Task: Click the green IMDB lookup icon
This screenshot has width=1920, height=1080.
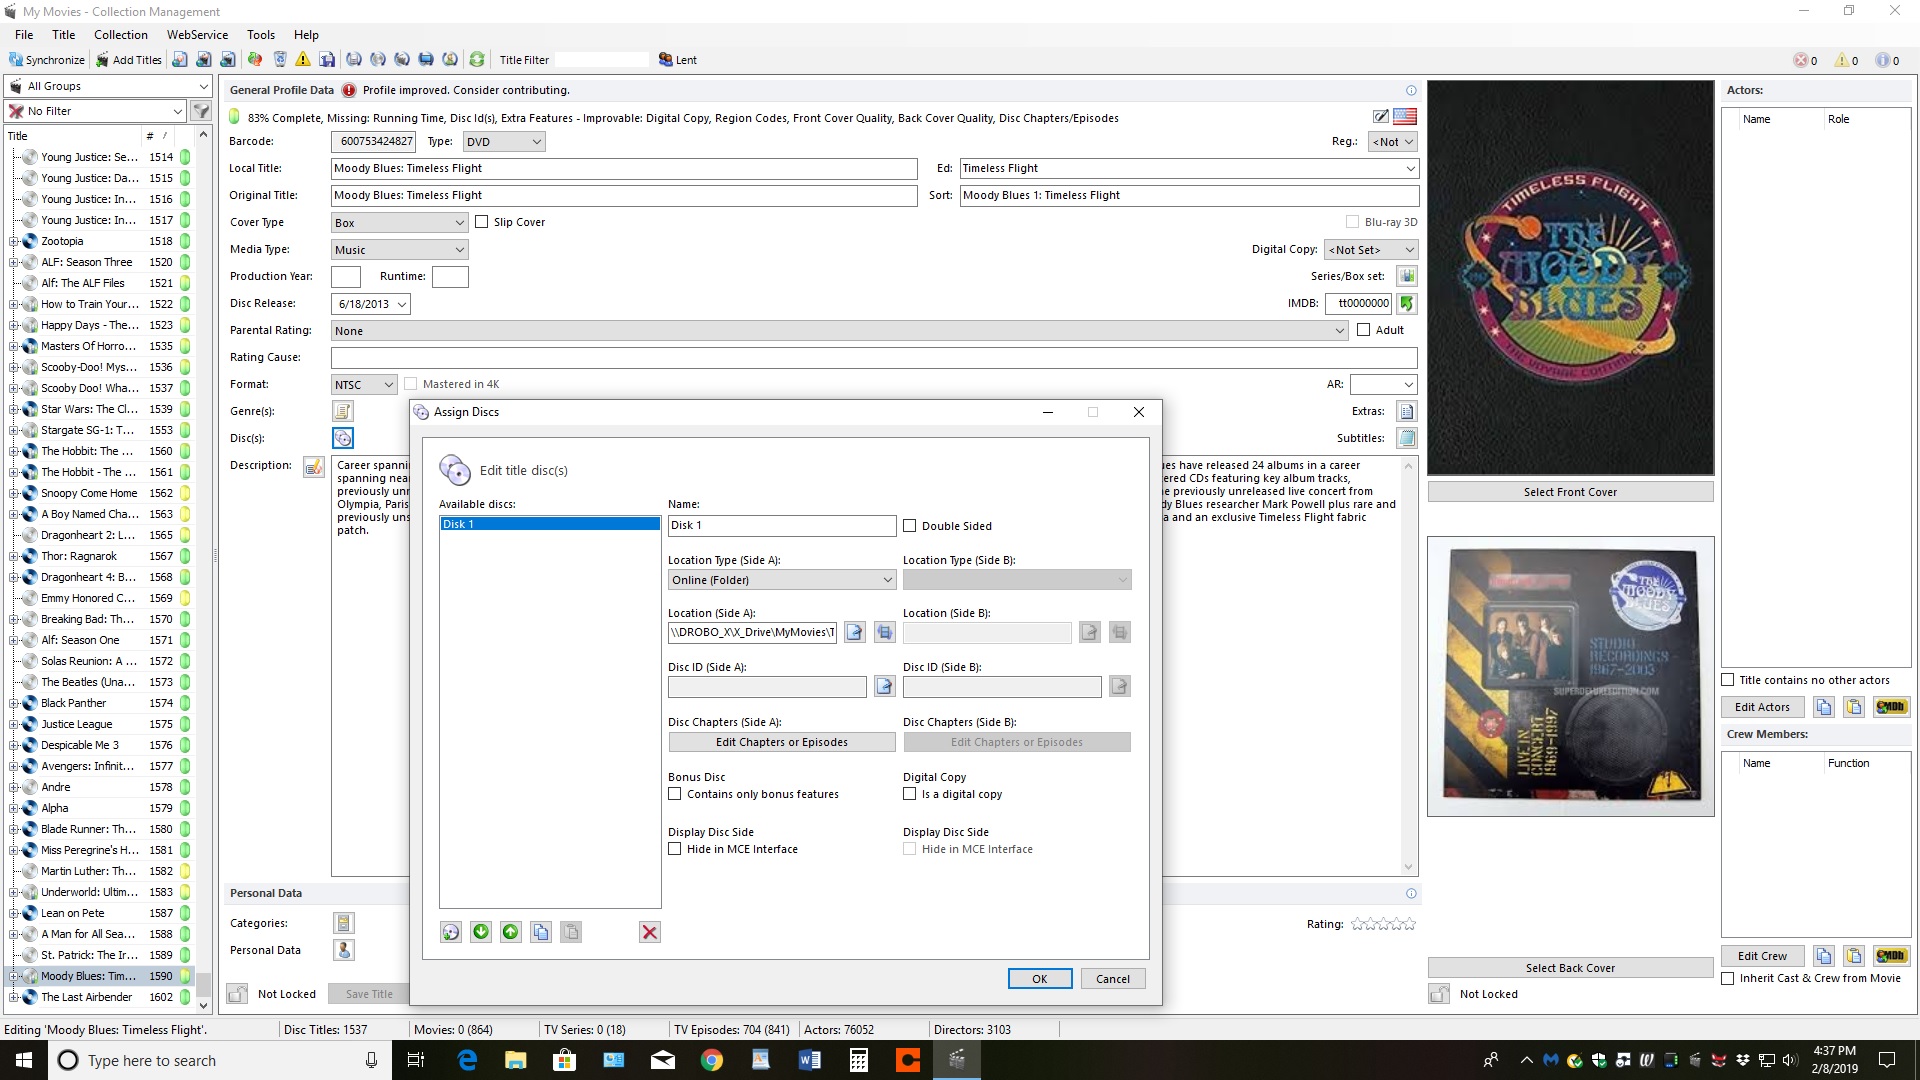Action: pos(1407,303)
